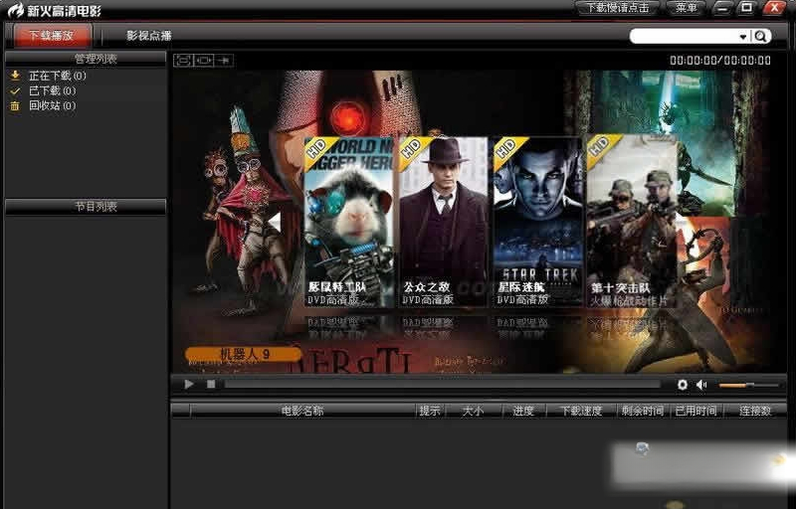
Task: Click the search input field
Action: pyautogui.click(x=683, y=37)
